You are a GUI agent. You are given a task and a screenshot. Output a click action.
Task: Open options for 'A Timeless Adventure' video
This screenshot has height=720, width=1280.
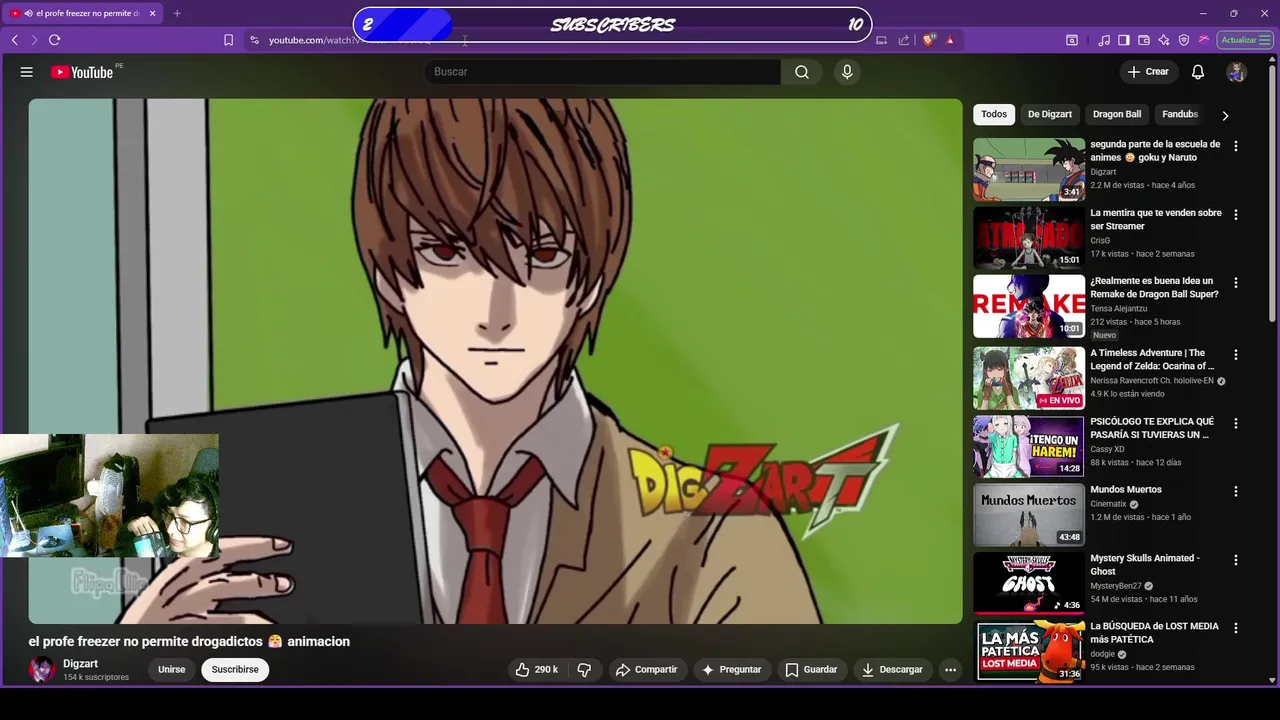coord(1236,355)
